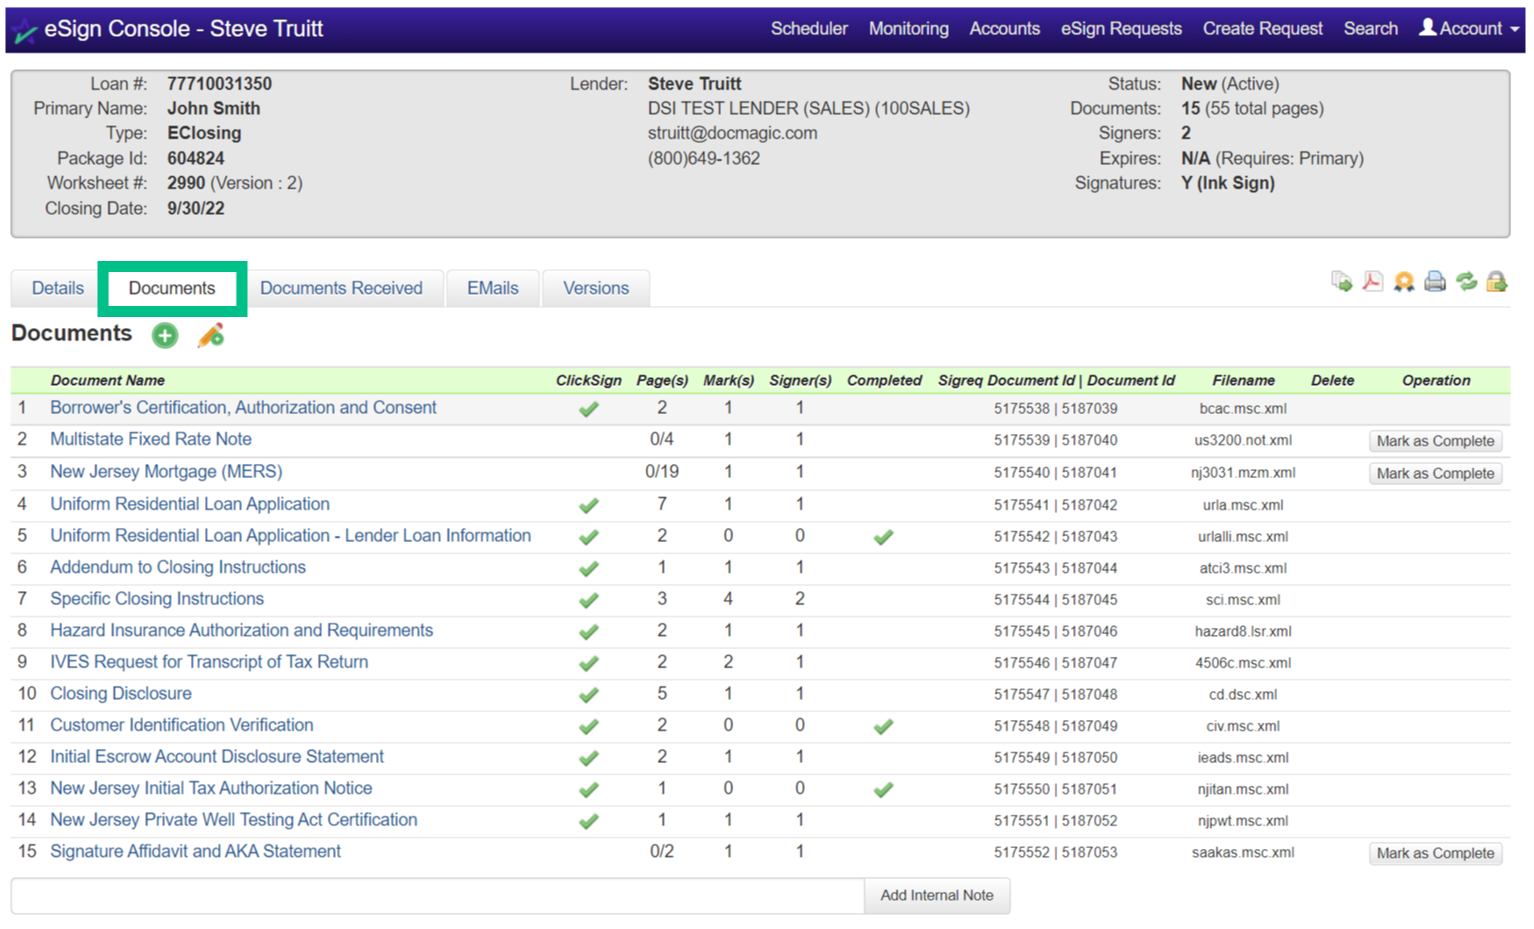Click the orange award ribbon certificate icon

coord(1404,282)
